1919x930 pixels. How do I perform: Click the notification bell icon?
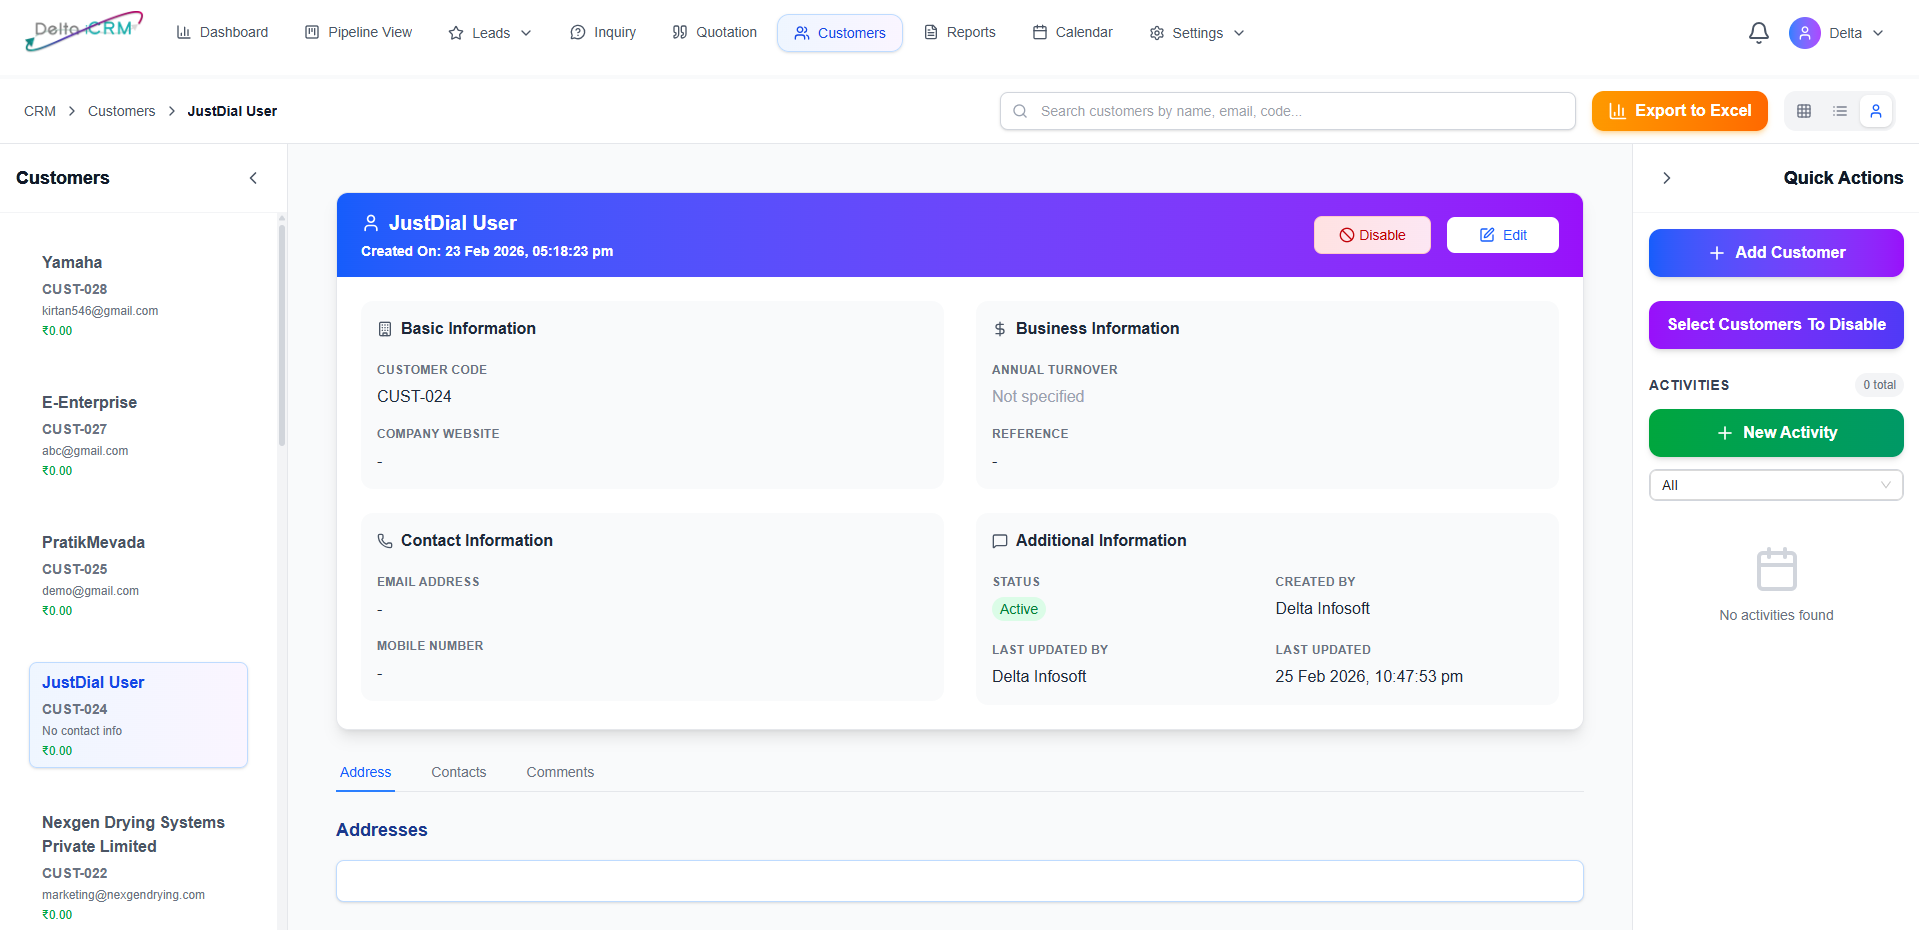(1758, 33)
